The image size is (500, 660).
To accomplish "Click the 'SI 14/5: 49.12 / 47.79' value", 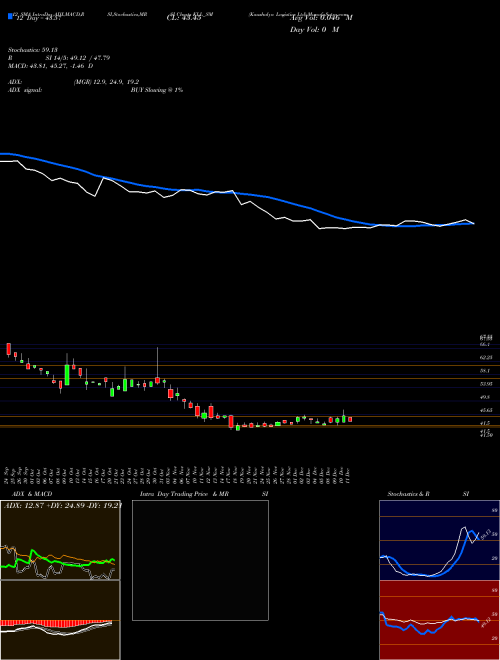I will (78, 58).
